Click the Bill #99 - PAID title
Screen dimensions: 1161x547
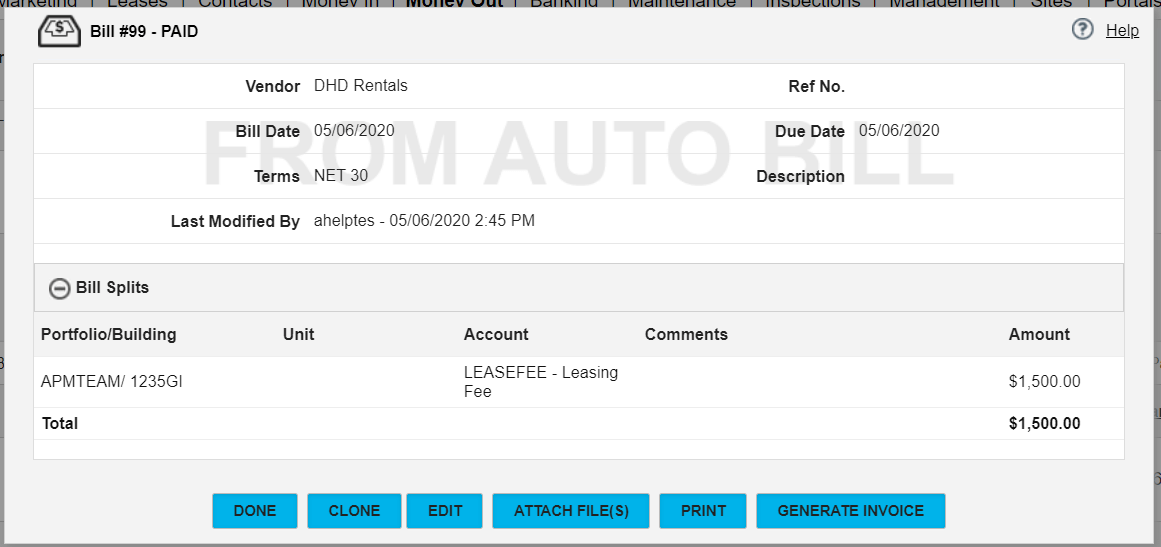(x=144, y=32)
